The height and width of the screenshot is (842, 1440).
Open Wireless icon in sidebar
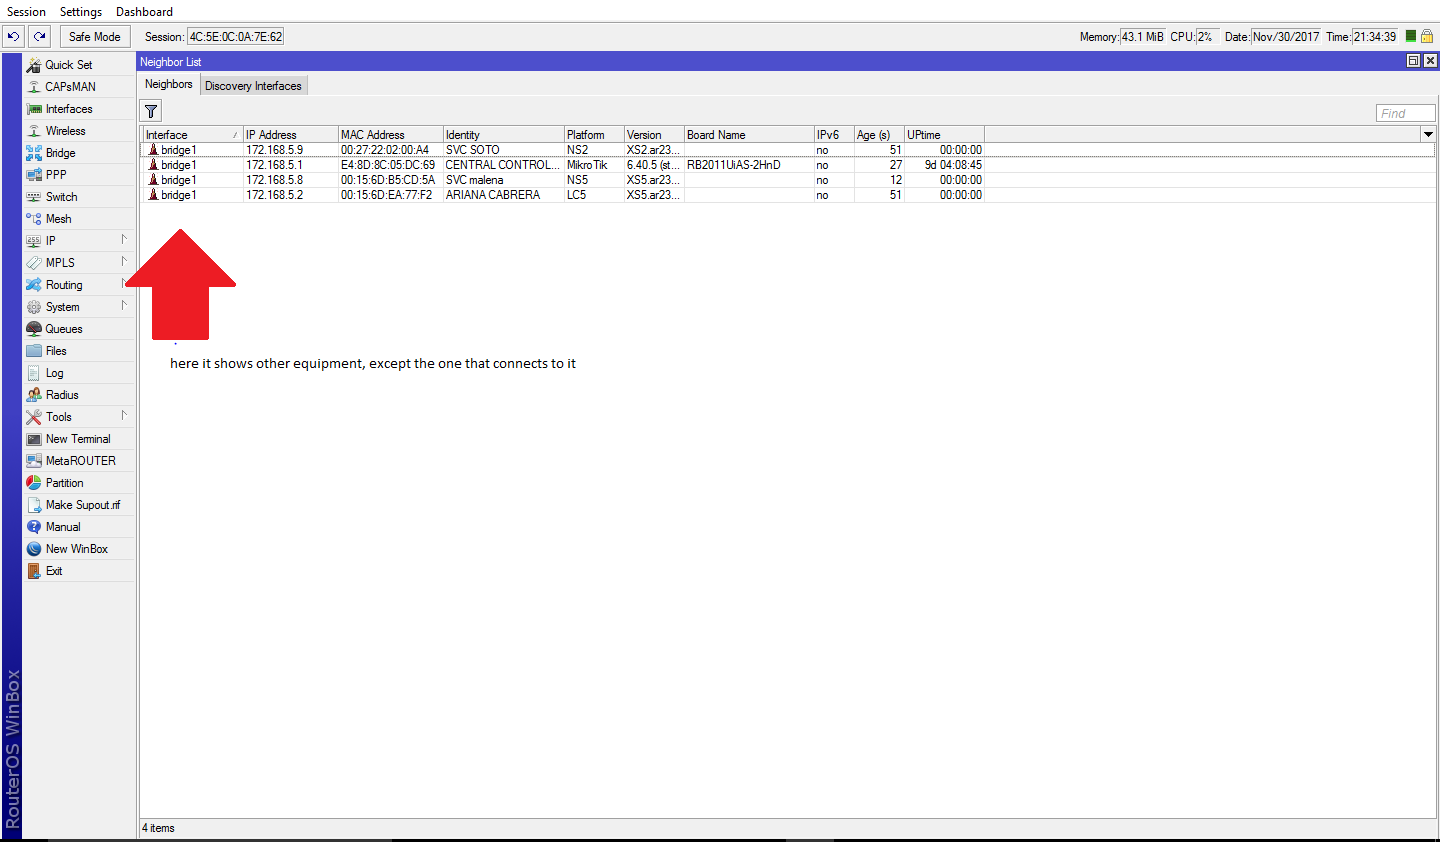(34, 131)
